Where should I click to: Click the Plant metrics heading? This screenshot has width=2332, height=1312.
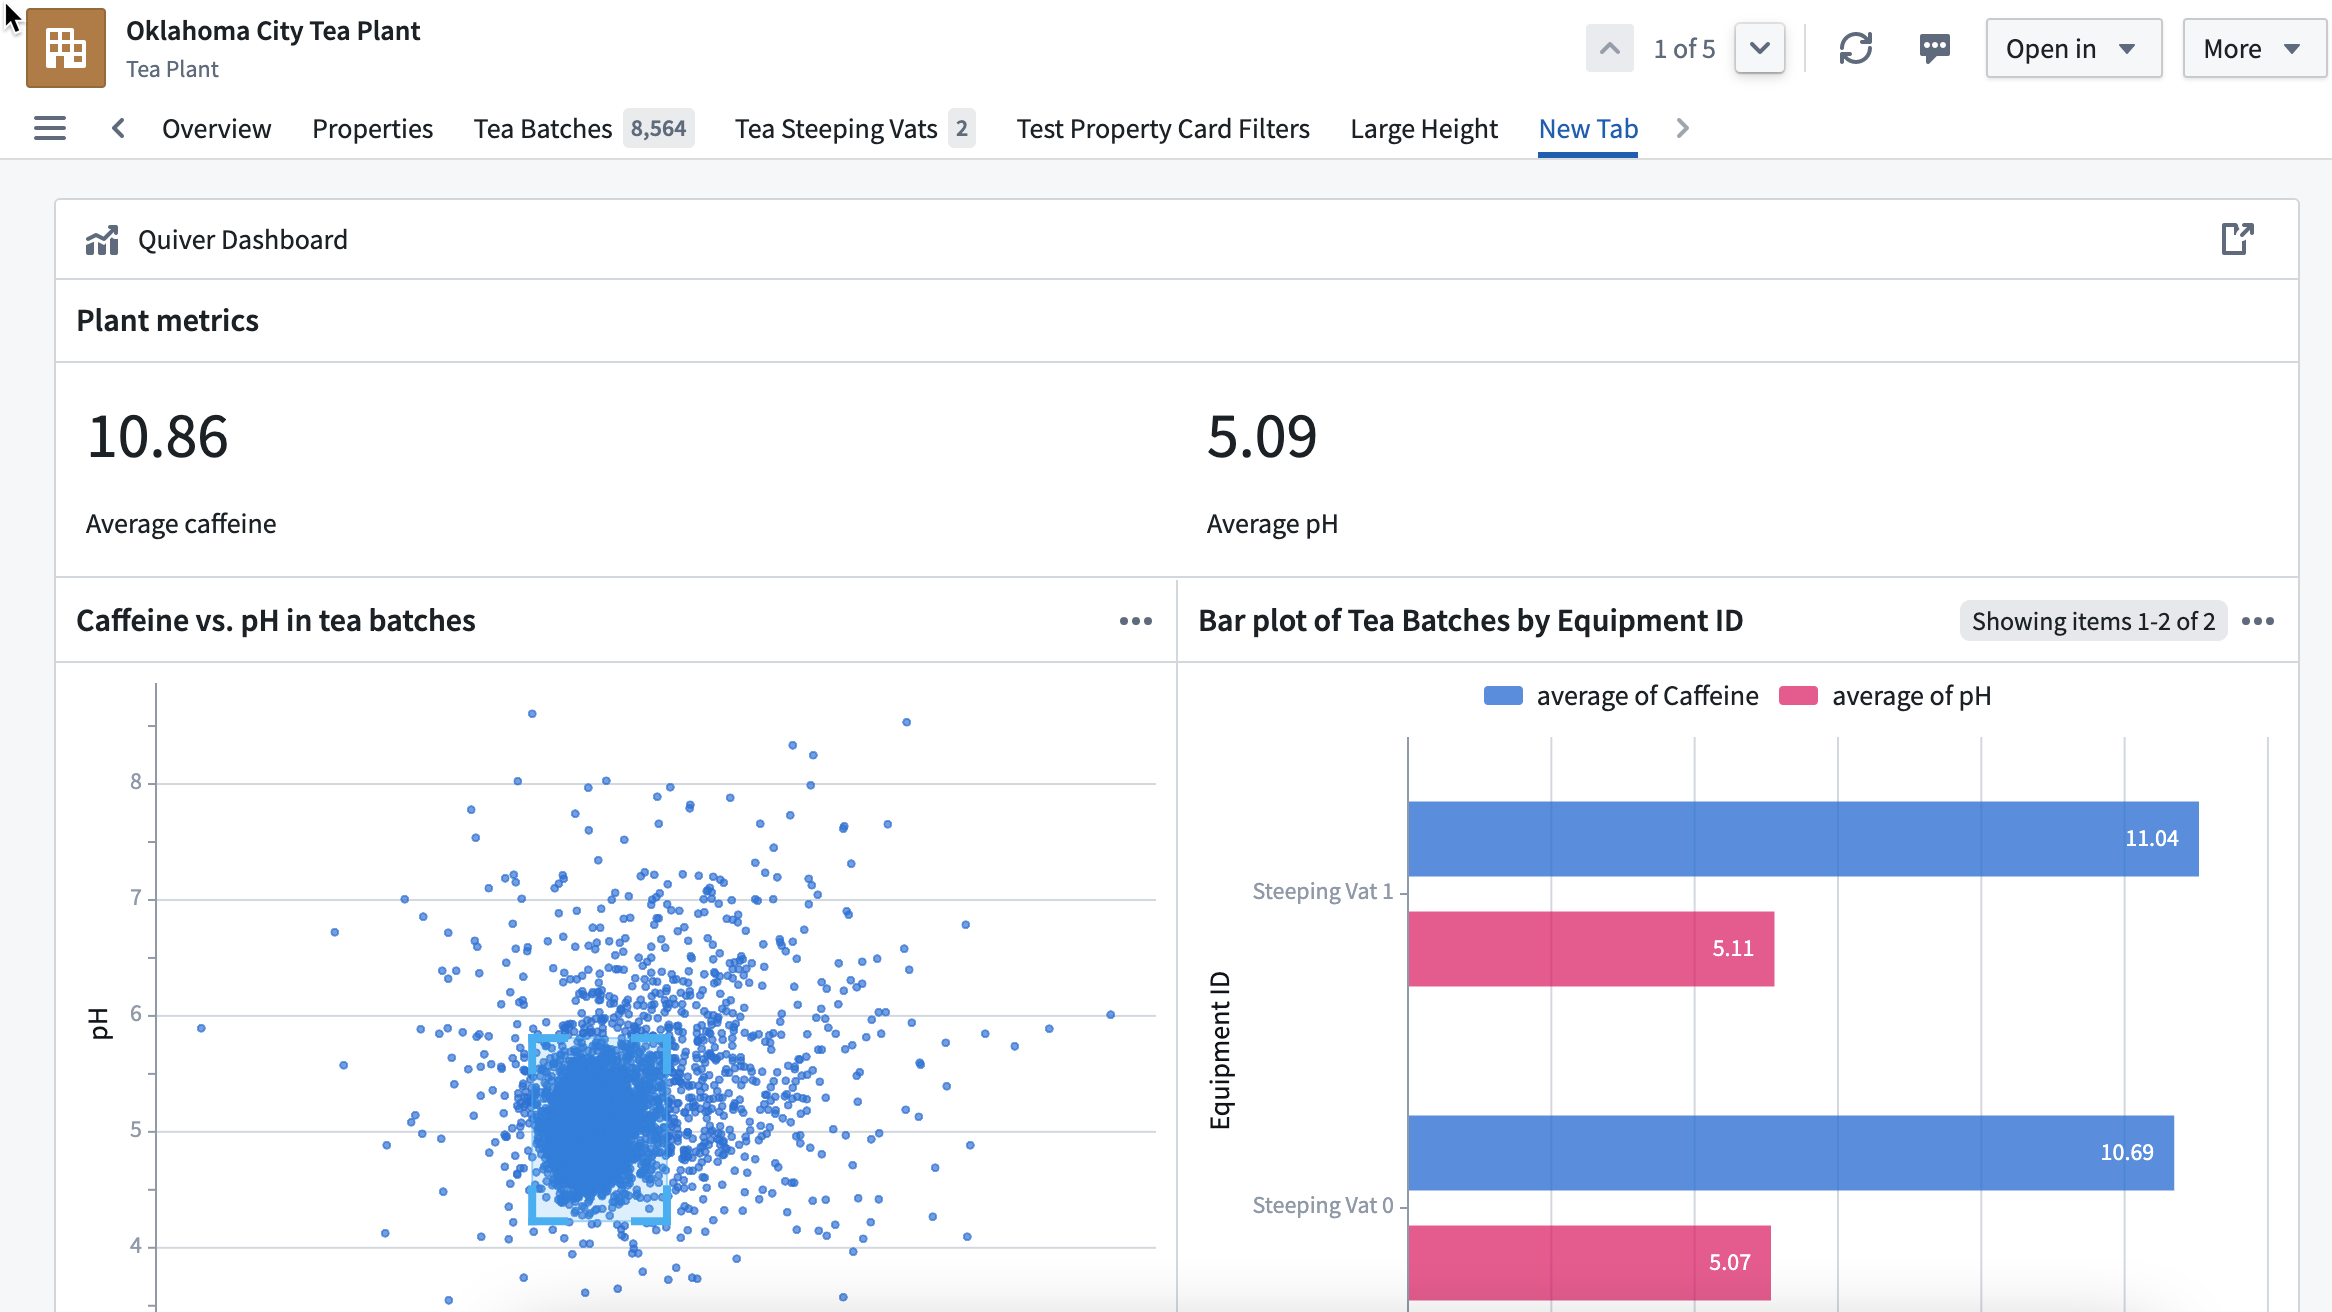click(167, 320)
